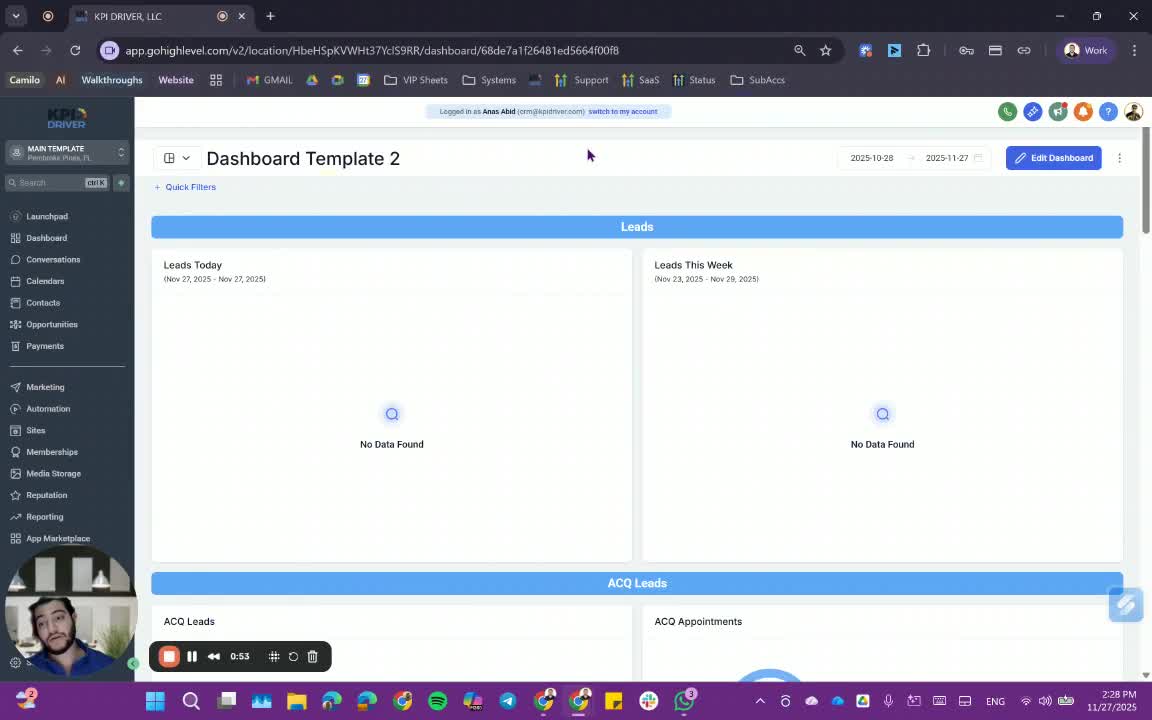Open the Systems bookmark folder

click(x=489, y=80)
